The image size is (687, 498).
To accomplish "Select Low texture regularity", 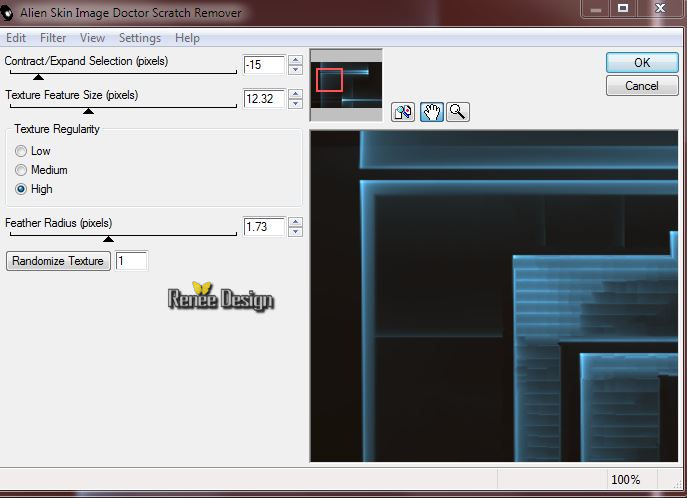I will (21, 151).
